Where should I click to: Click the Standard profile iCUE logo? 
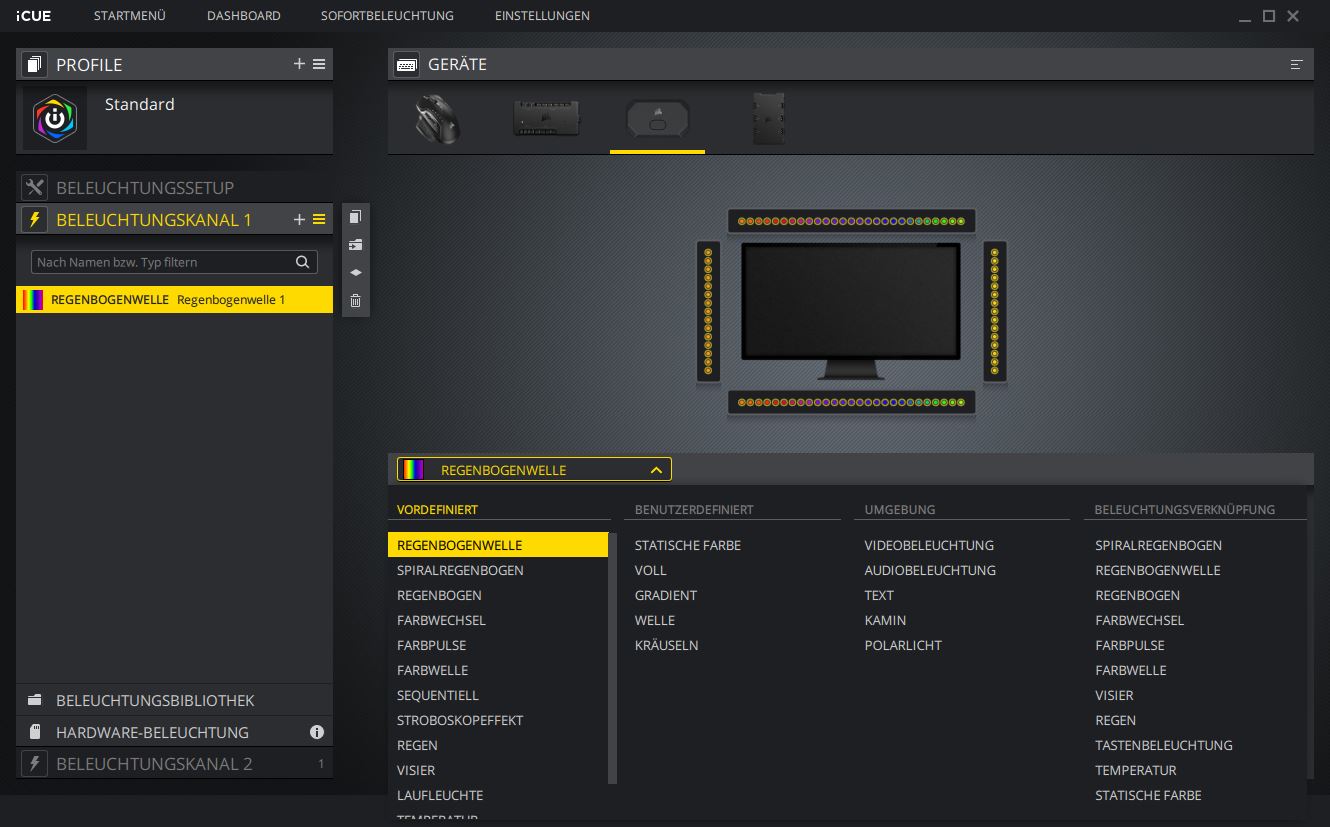[55, 118]
